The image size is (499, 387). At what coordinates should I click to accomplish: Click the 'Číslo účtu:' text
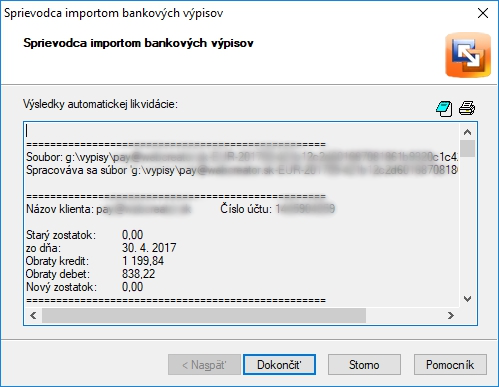click(x=246, y=209)
